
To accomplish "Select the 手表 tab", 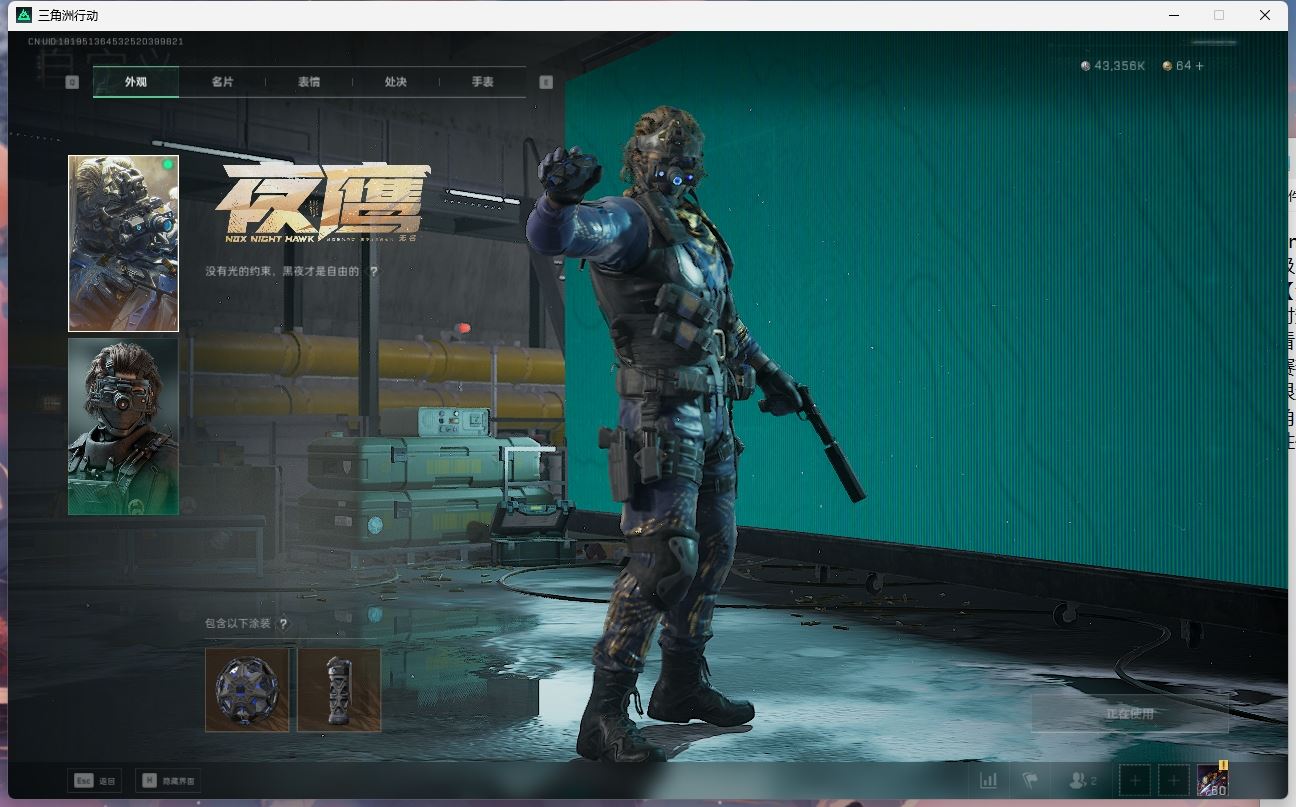I will point(482,82).
